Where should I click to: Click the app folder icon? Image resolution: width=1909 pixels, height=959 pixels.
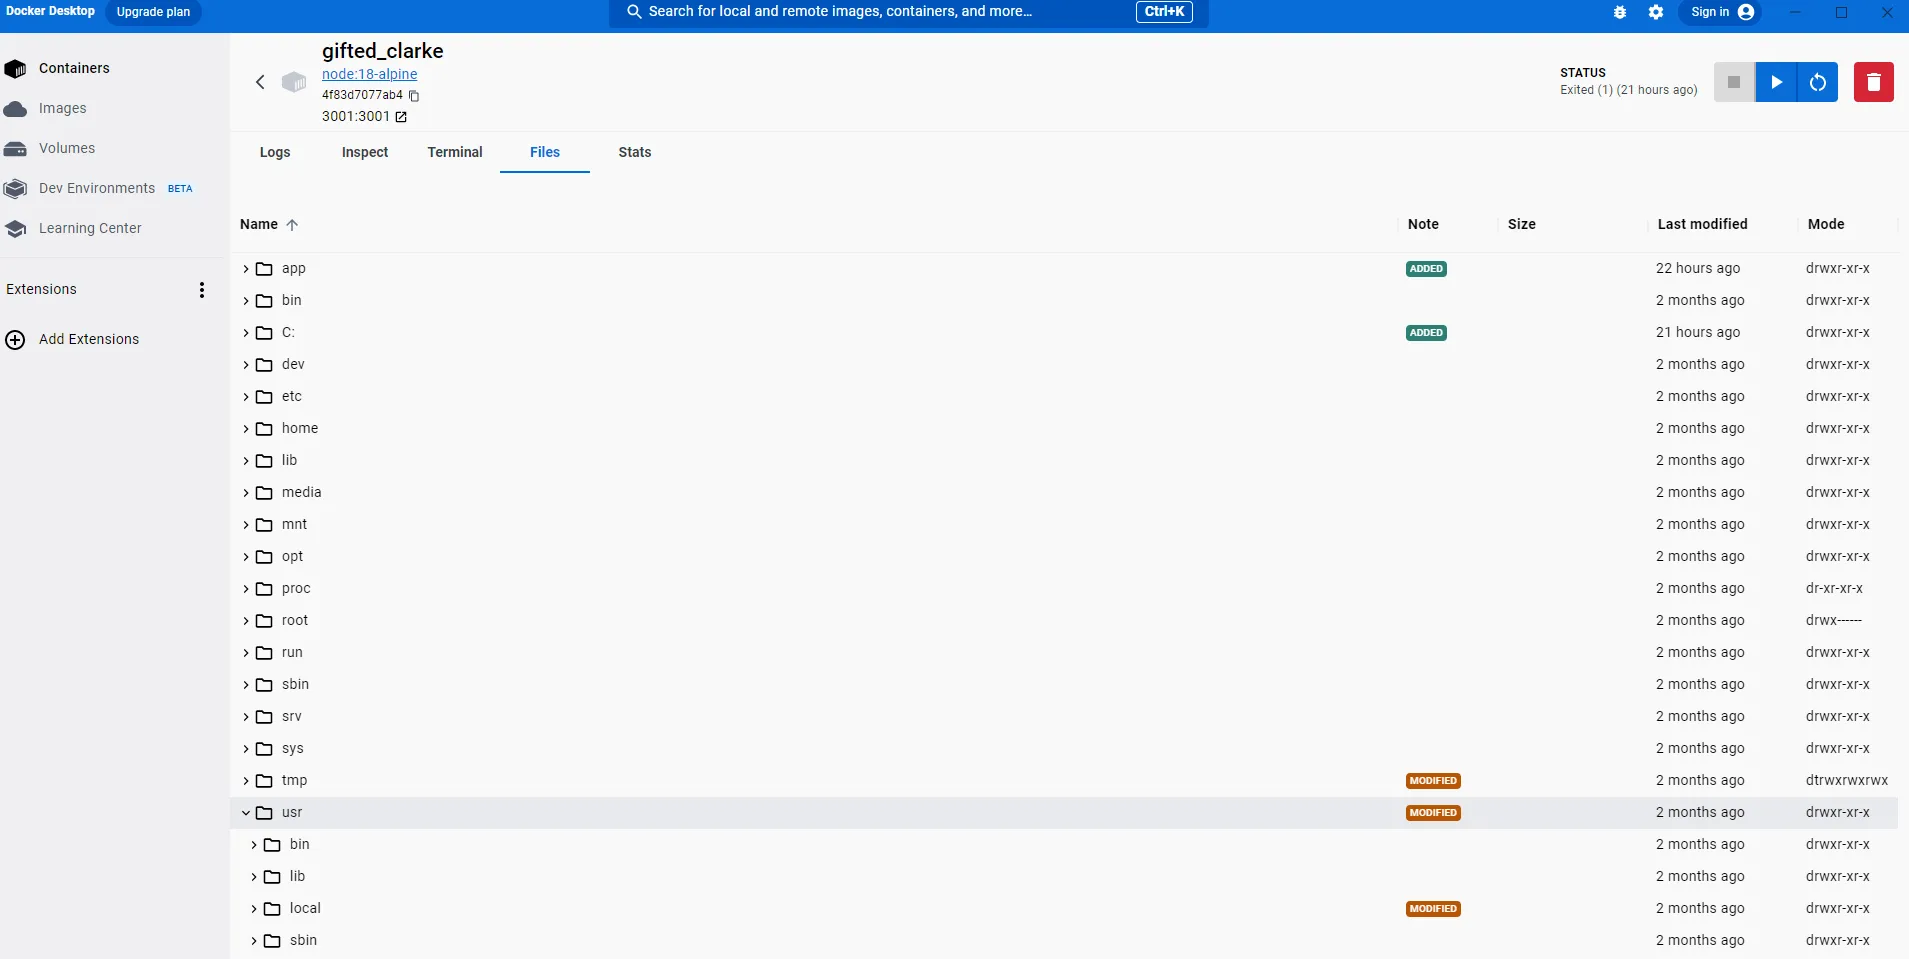(x=264, y=269)
